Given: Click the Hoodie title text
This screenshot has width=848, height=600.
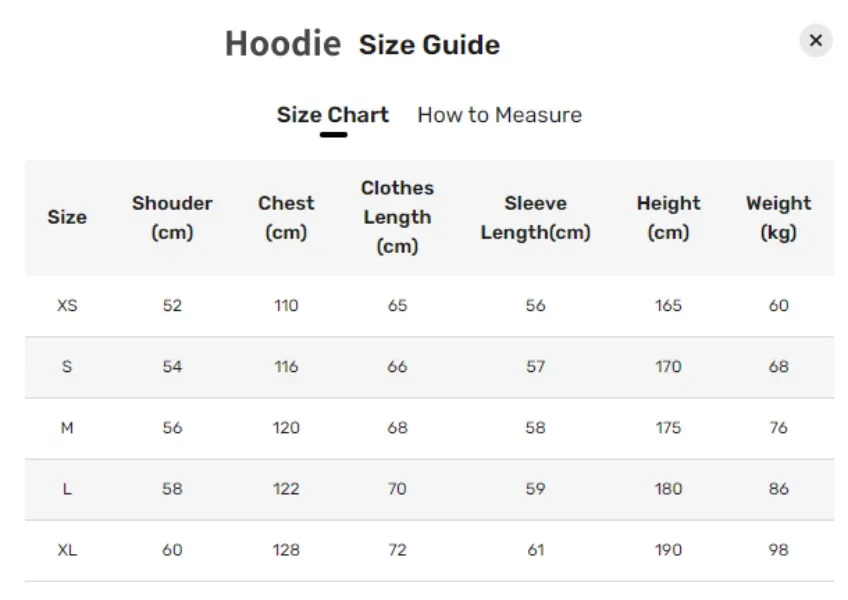Looking at the screenshot, I should click(283, 43).
